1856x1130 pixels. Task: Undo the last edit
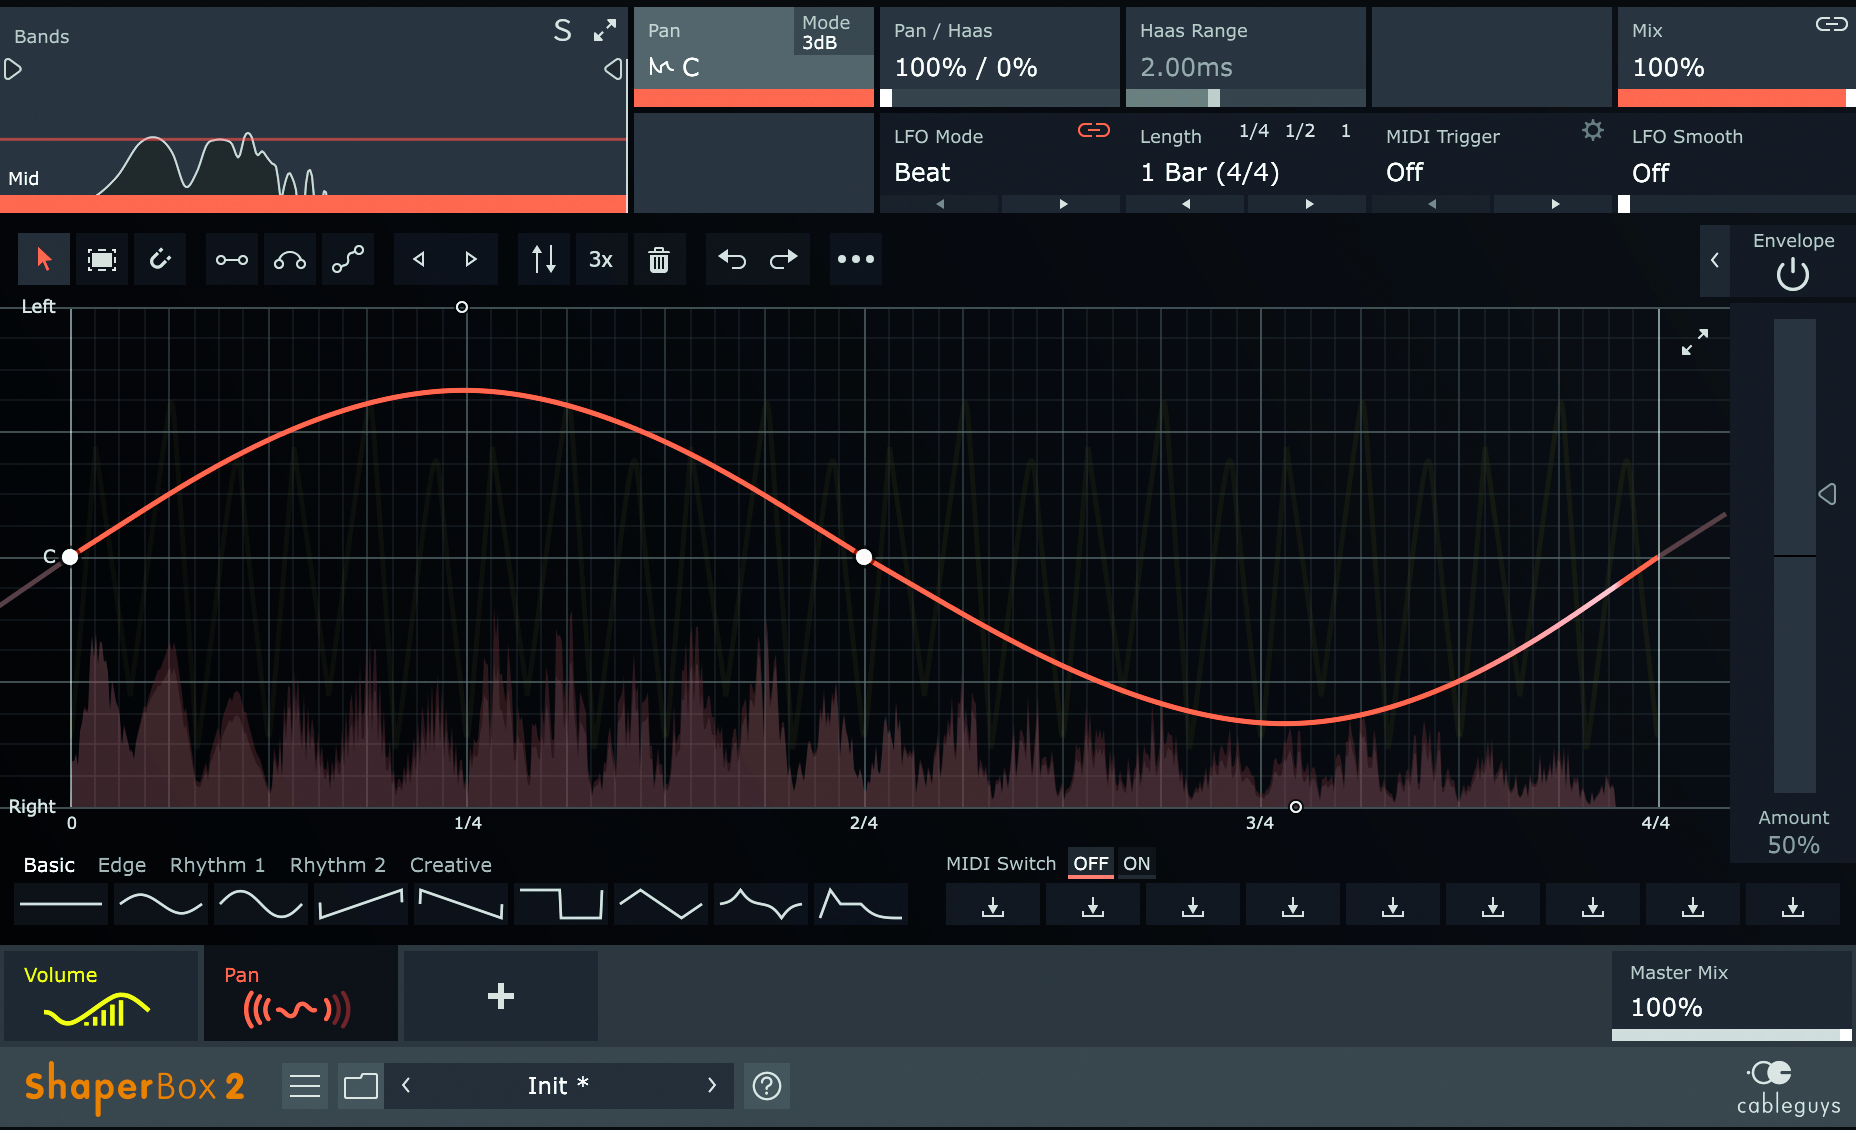pyautogui.click(x=732, y=260)
